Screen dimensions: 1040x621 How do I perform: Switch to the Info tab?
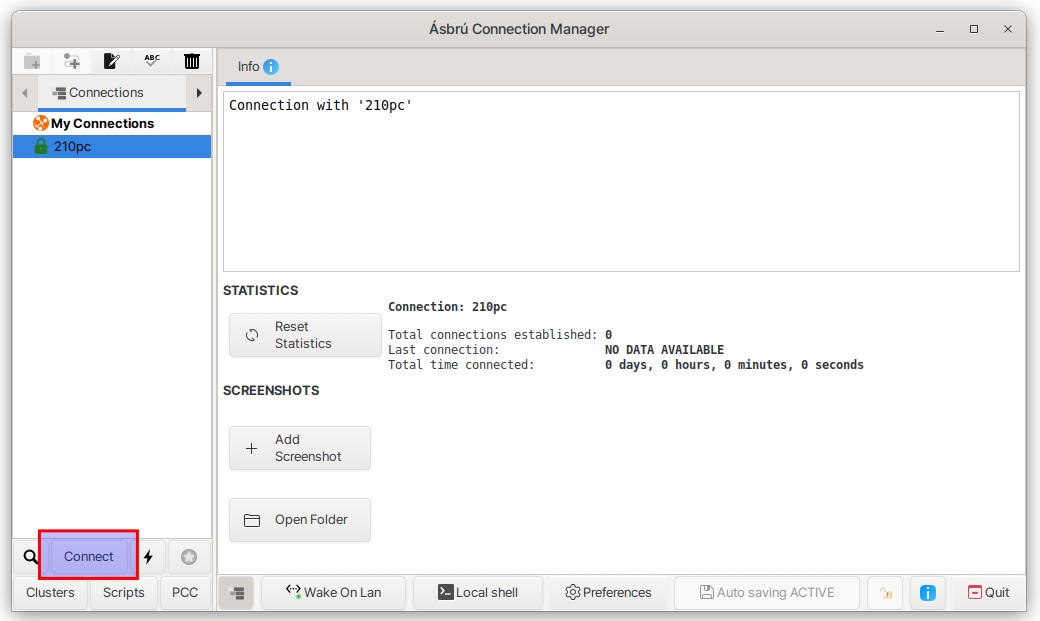tap(257, 67)
